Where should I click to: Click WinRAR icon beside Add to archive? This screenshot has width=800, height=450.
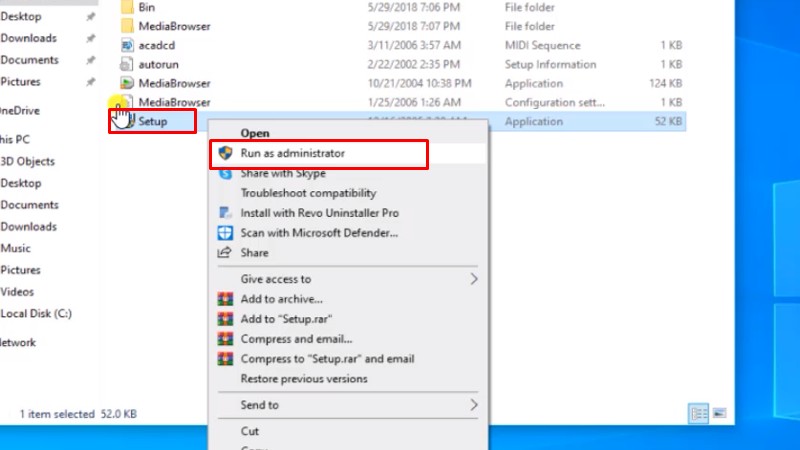pyautogui.click(x=225, y=299)
